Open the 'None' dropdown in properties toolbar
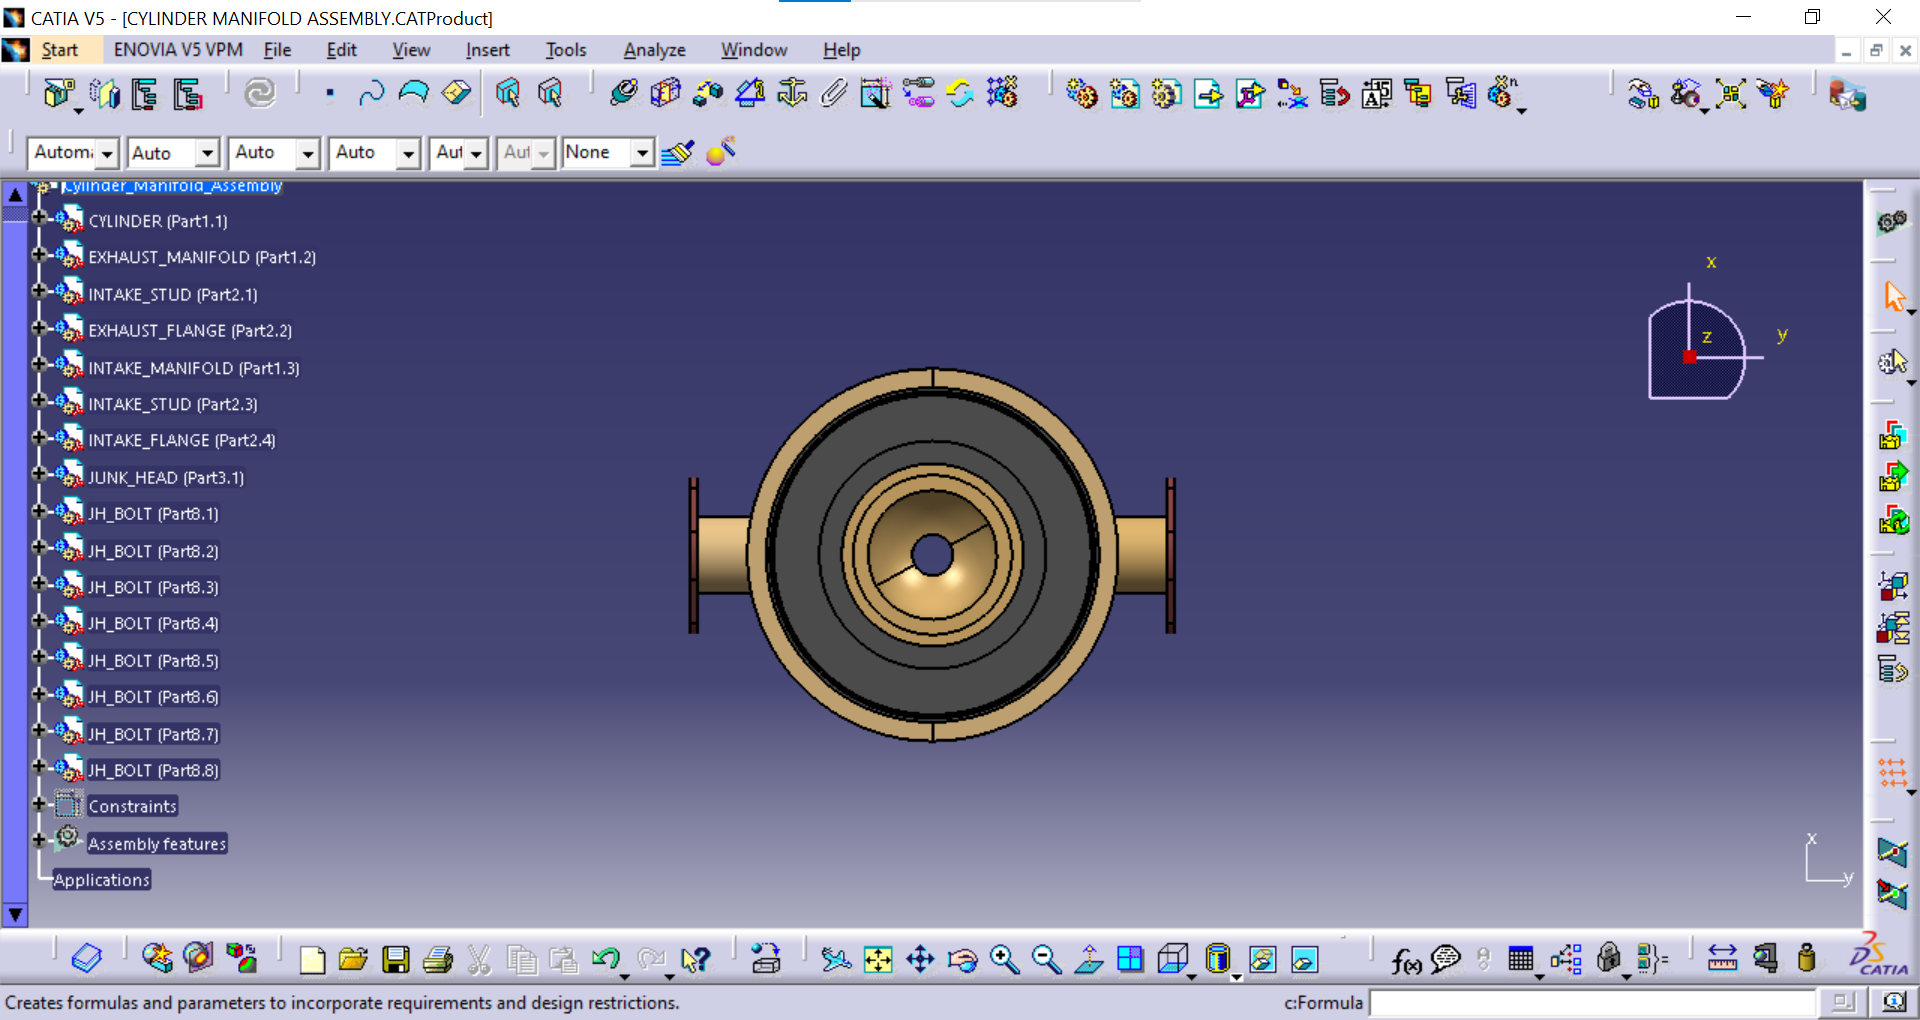 [643, 153]
